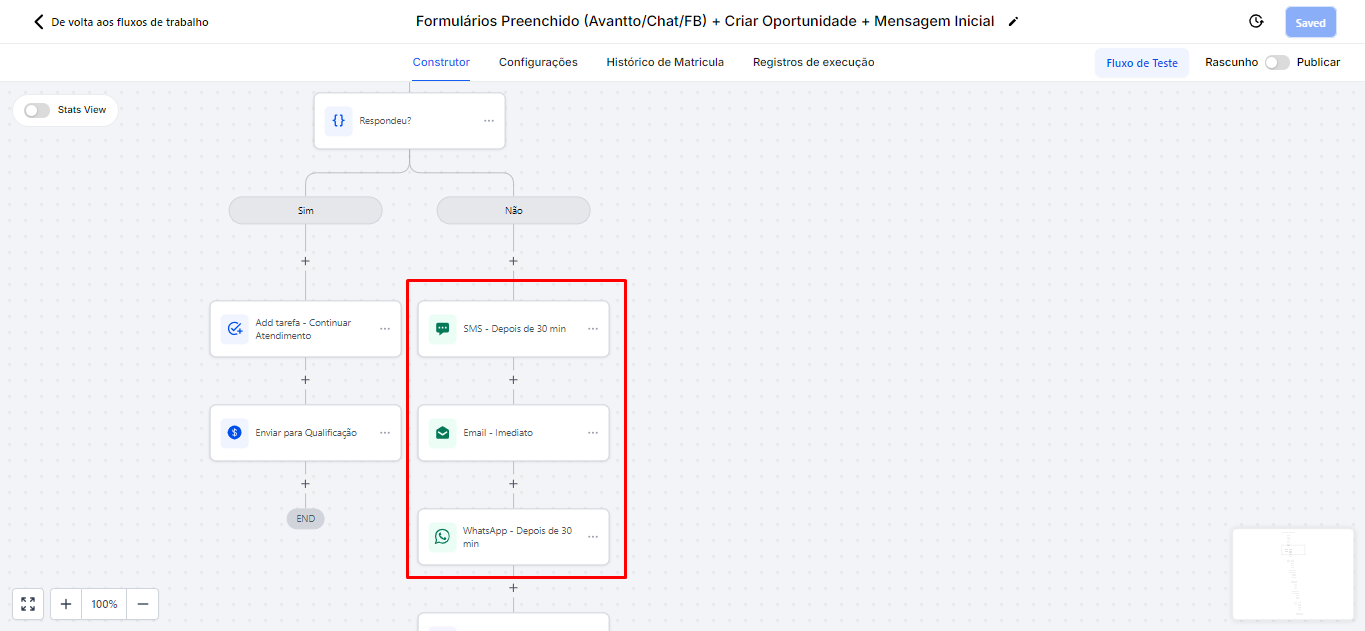Viewport: 1365px width, 631px height.
Task: Open the Registros de execução tab
Action: (813, 62)
